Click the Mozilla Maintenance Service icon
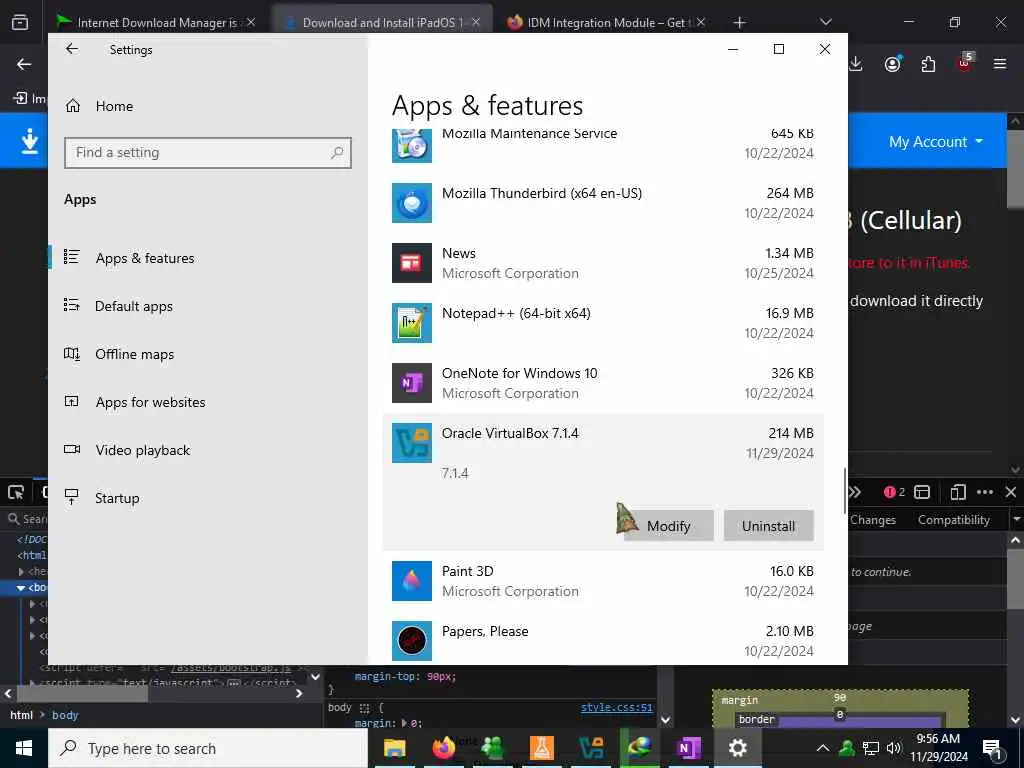The height and width of the screenshot is (768, 1024). tap(411, 146)
